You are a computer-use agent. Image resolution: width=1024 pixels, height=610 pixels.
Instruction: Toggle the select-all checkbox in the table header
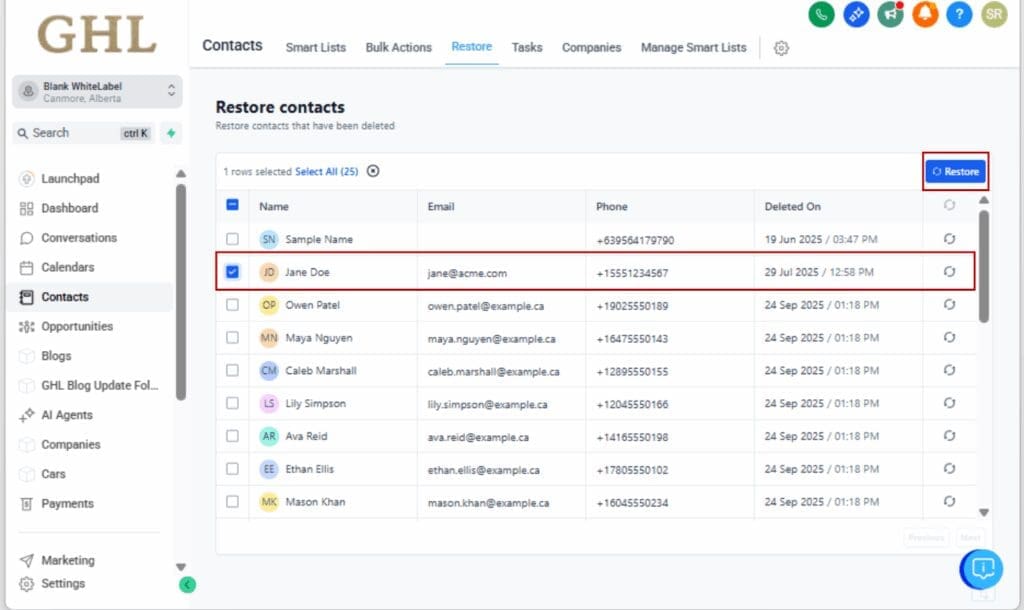[233, 205]
